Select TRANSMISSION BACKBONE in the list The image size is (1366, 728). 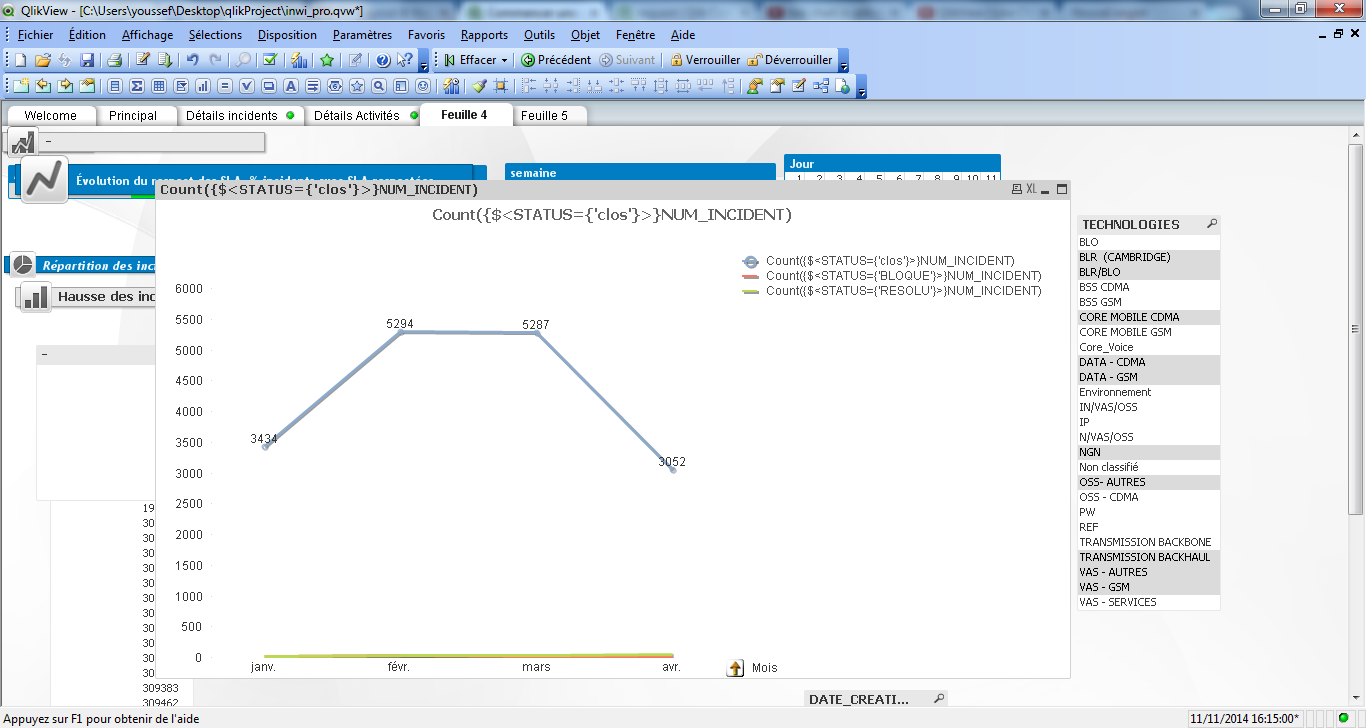click(1149, 542)
